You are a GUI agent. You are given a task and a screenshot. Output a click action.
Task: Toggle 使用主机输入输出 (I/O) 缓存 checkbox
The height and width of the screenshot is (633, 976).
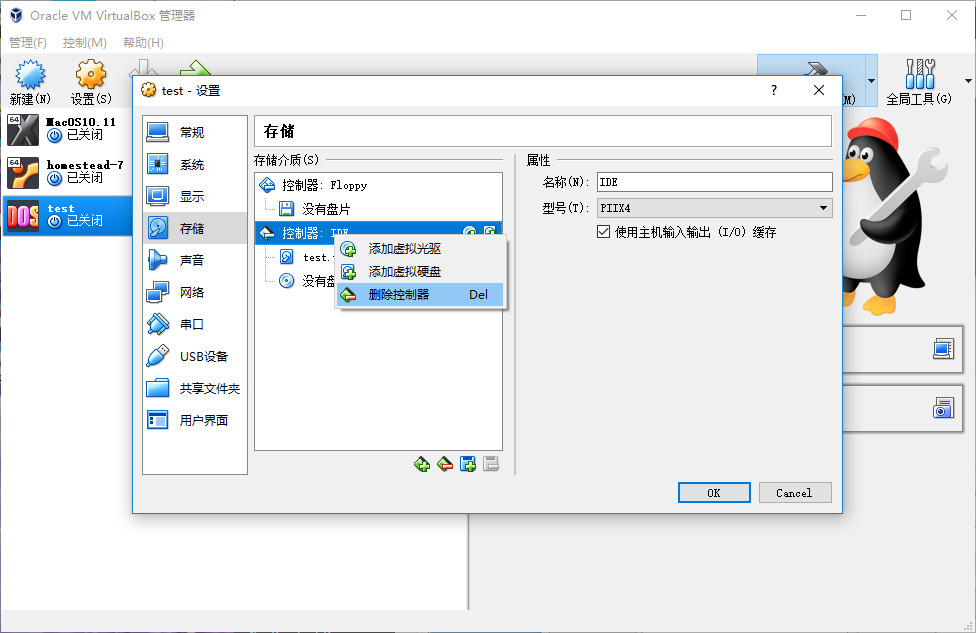pyautogui.click(x=603, y=232)
